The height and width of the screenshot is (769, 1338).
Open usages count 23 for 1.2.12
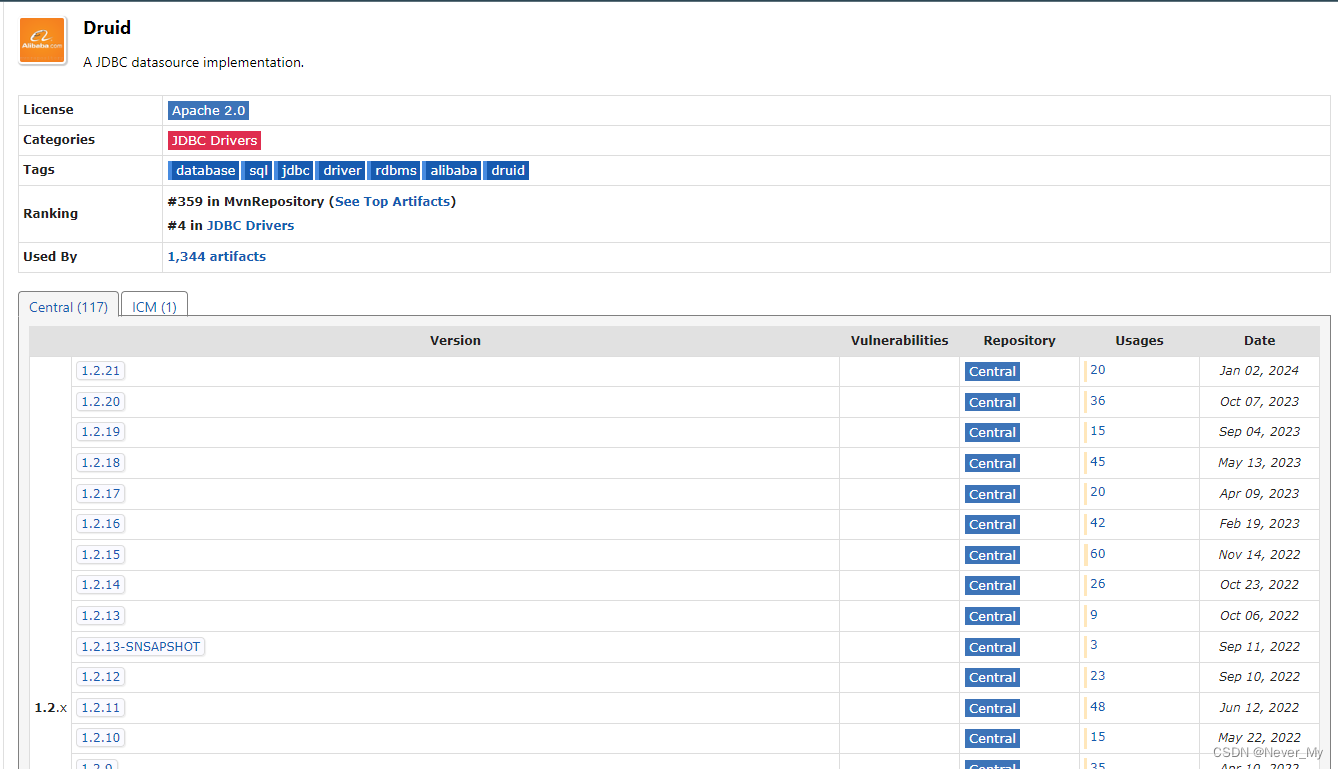click(1098, 675)
